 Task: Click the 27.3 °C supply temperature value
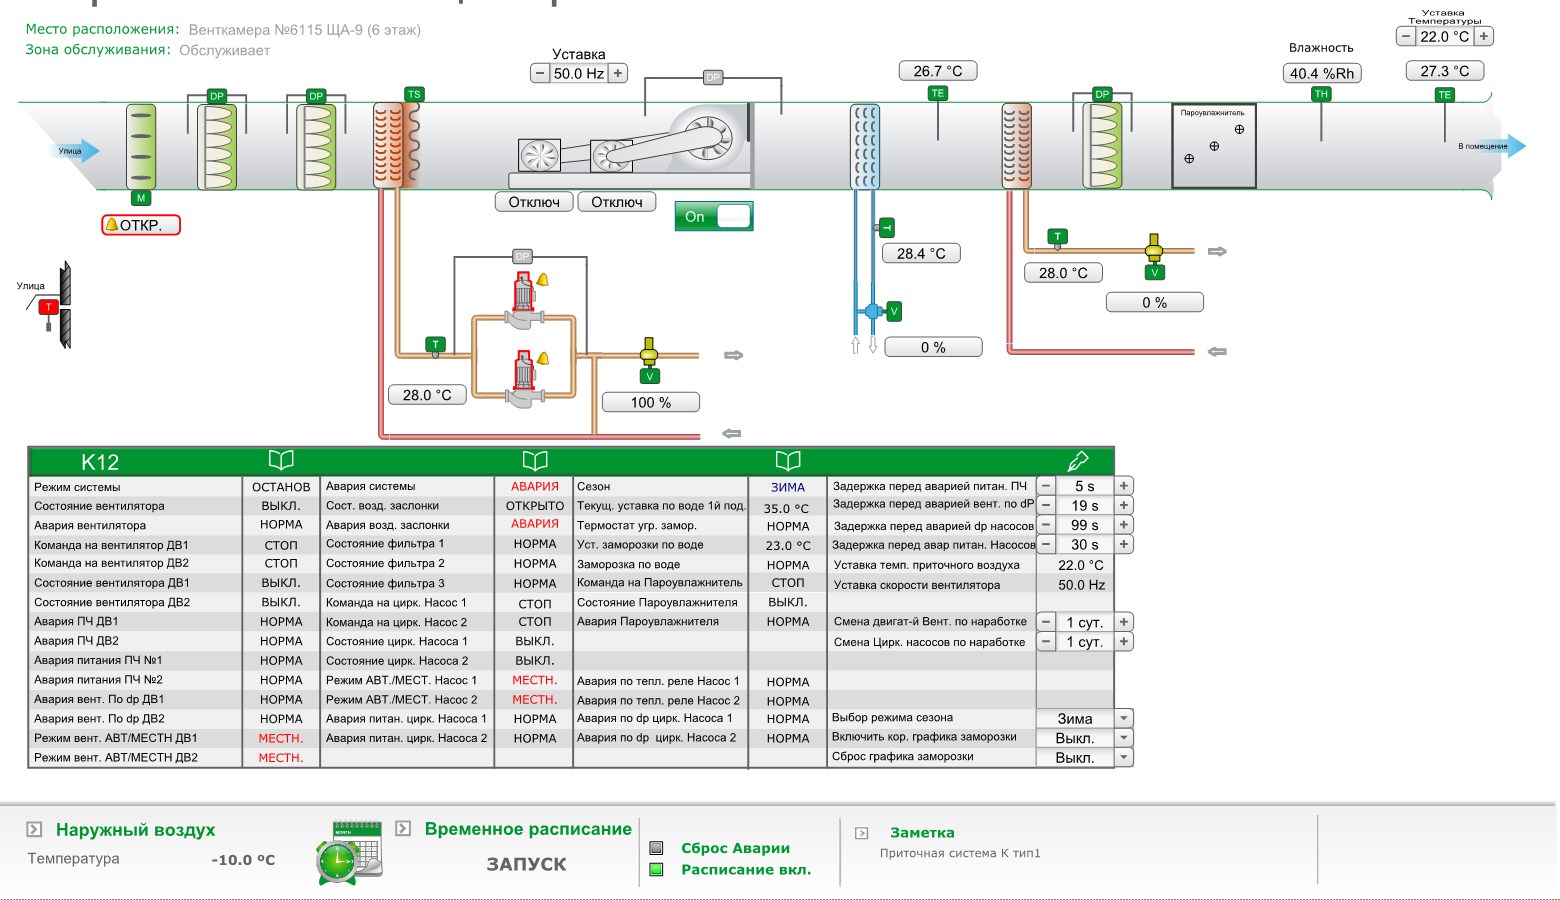pyautogui.click(x=1445, y=71)
